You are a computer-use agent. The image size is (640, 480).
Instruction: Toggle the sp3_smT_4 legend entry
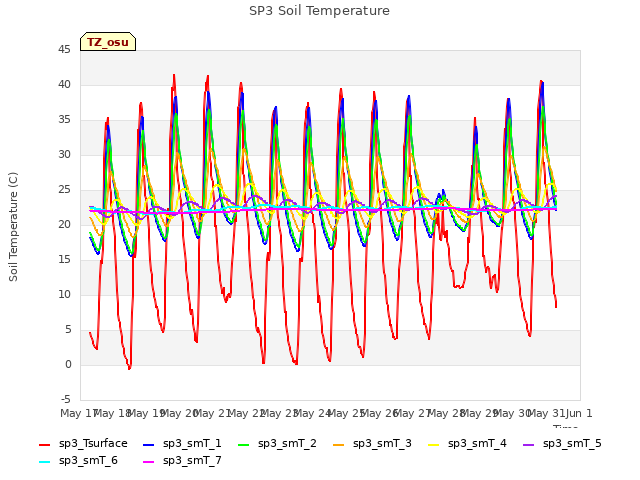pyautogui.click(x=467, y=443)
